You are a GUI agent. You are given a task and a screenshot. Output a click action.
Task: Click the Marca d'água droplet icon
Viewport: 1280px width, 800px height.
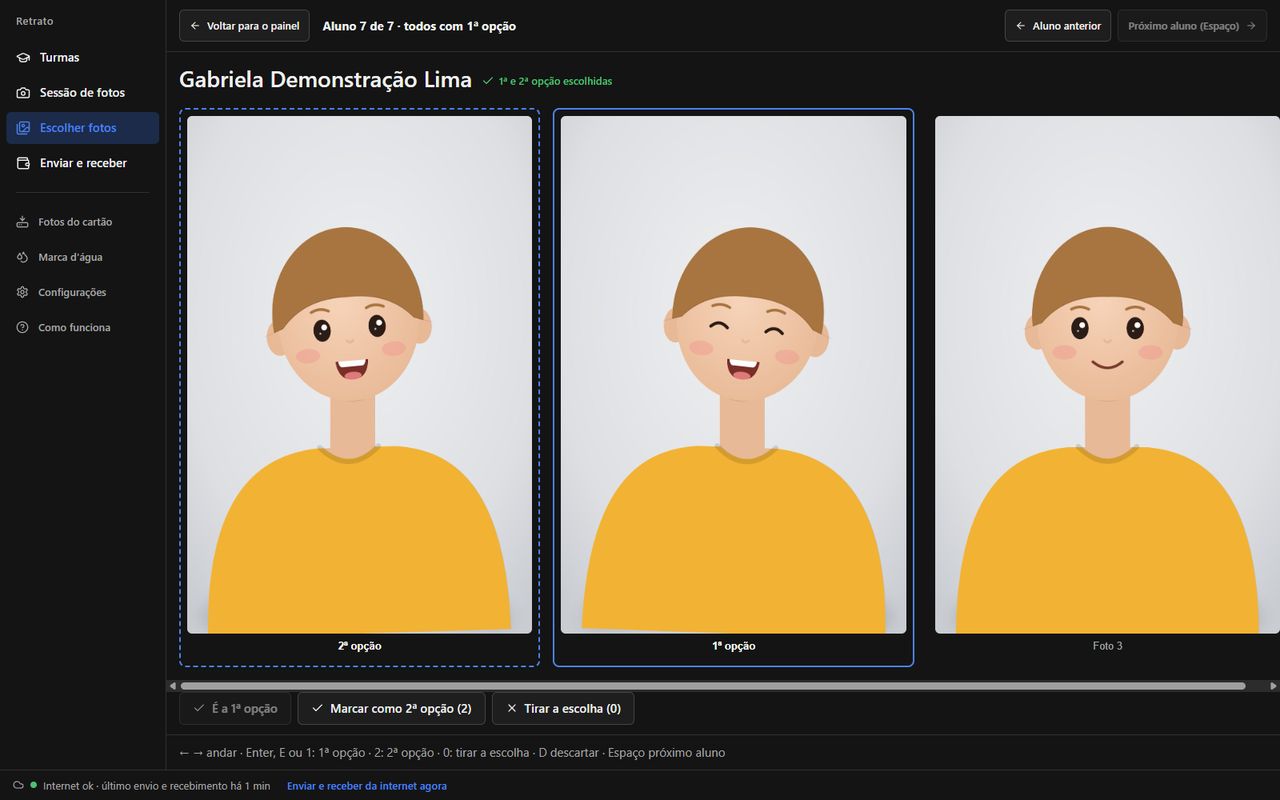click(x=22, y=257)
